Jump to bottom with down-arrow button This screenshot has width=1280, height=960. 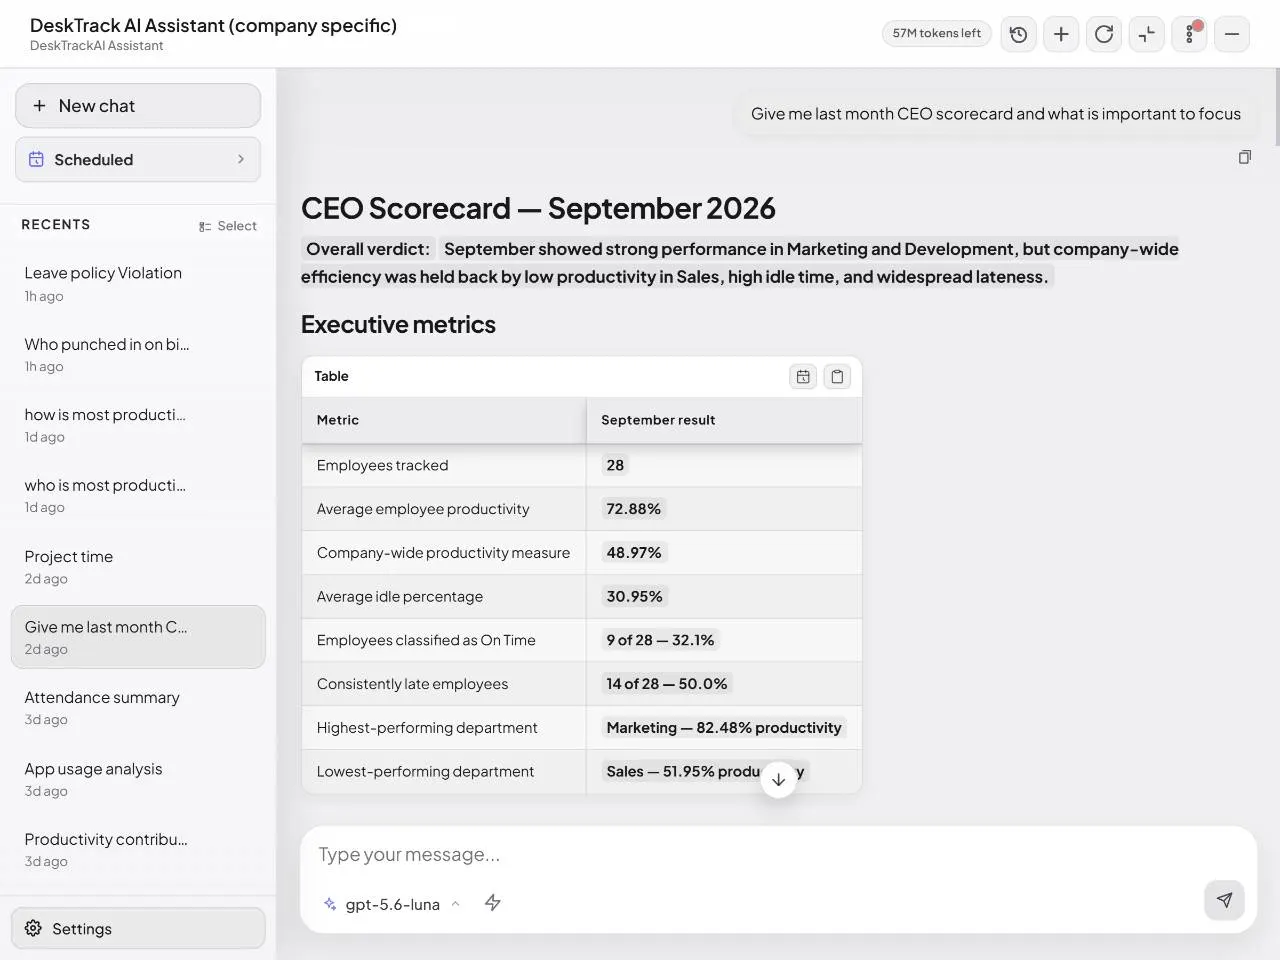point(778,779)
